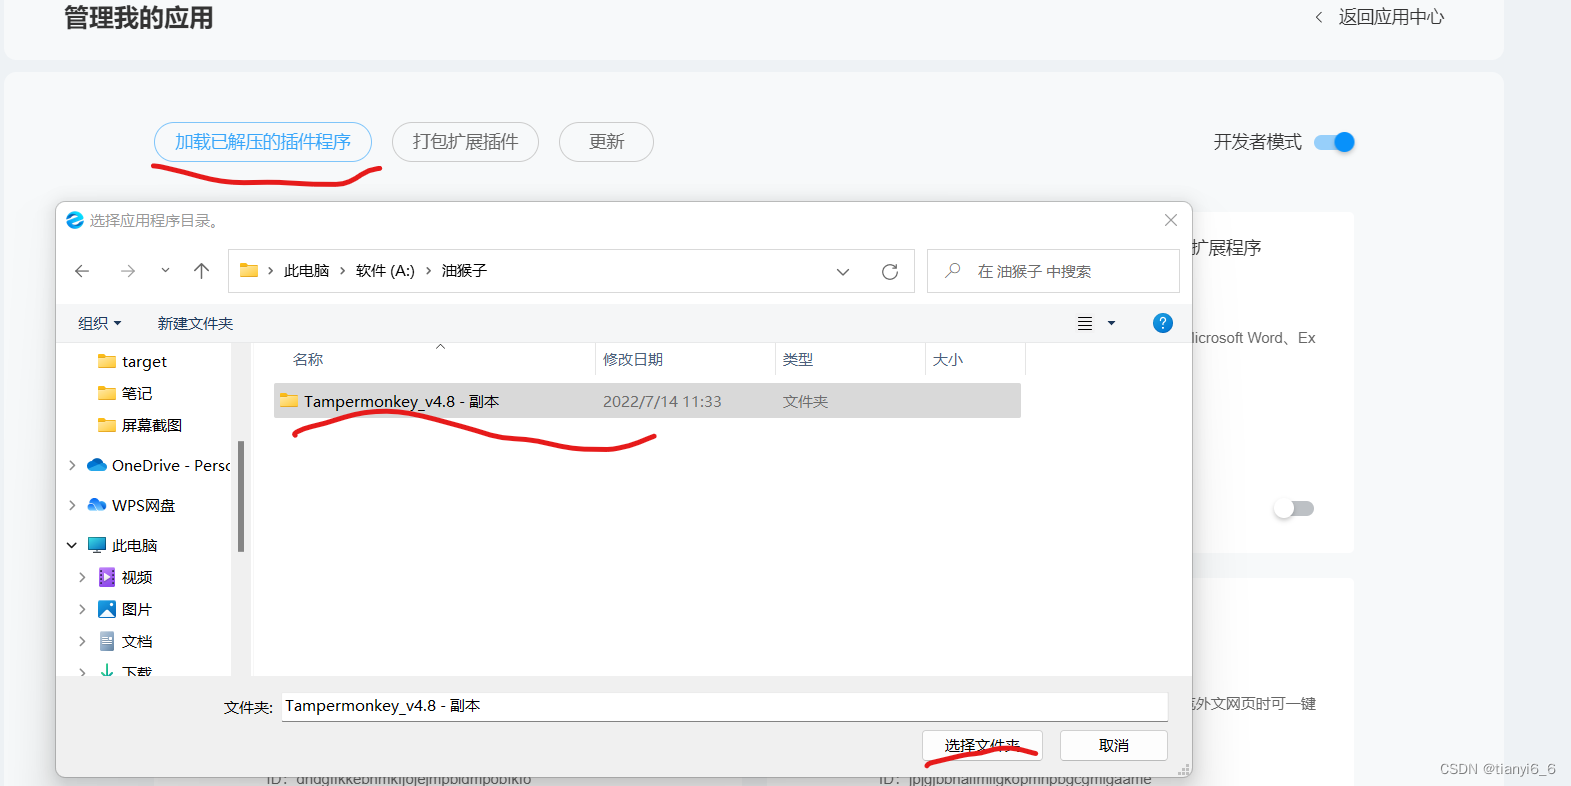Click the folder icon in address bar
The width and height of the screenshot is (1571, 786).
249,271
